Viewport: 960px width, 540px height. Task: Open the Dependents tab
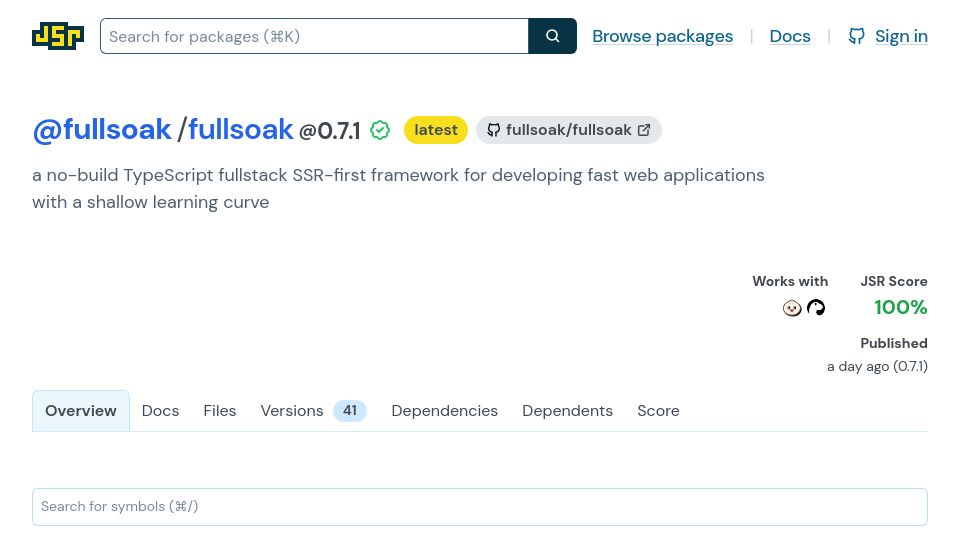(568, 411)
